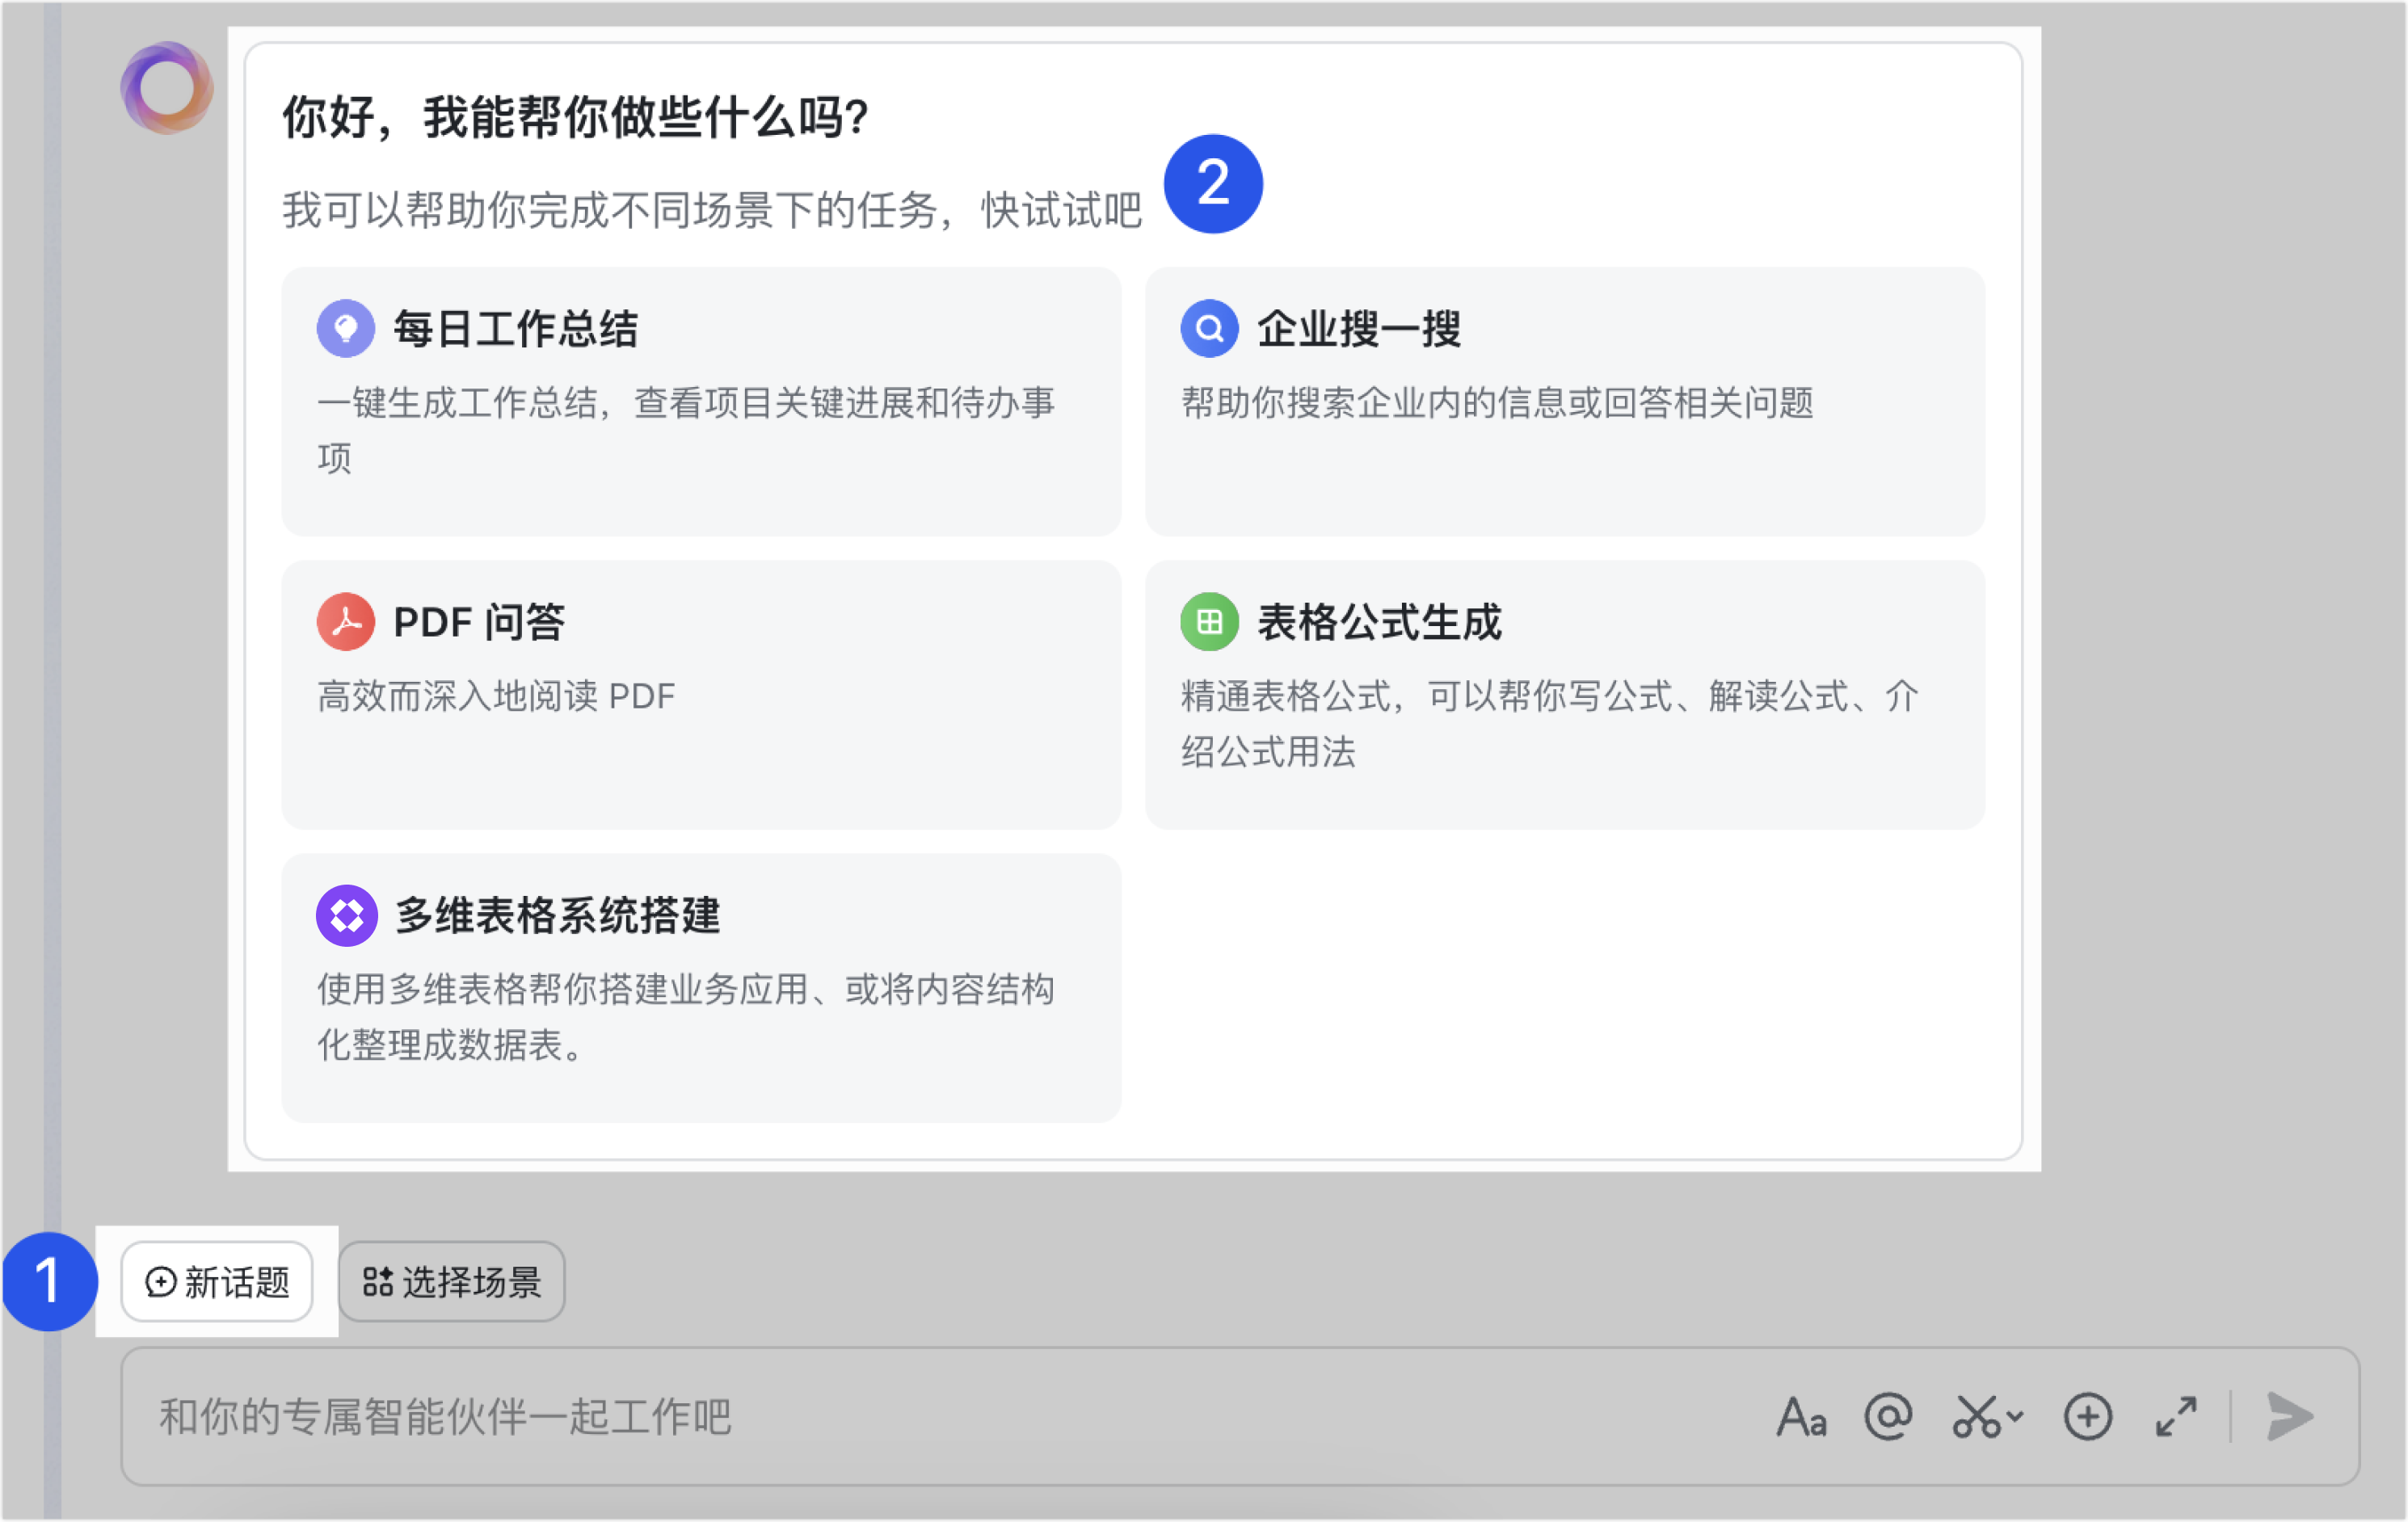
Task: Click the search icon of 企业搜一搜
Action: click(1209, 328)
